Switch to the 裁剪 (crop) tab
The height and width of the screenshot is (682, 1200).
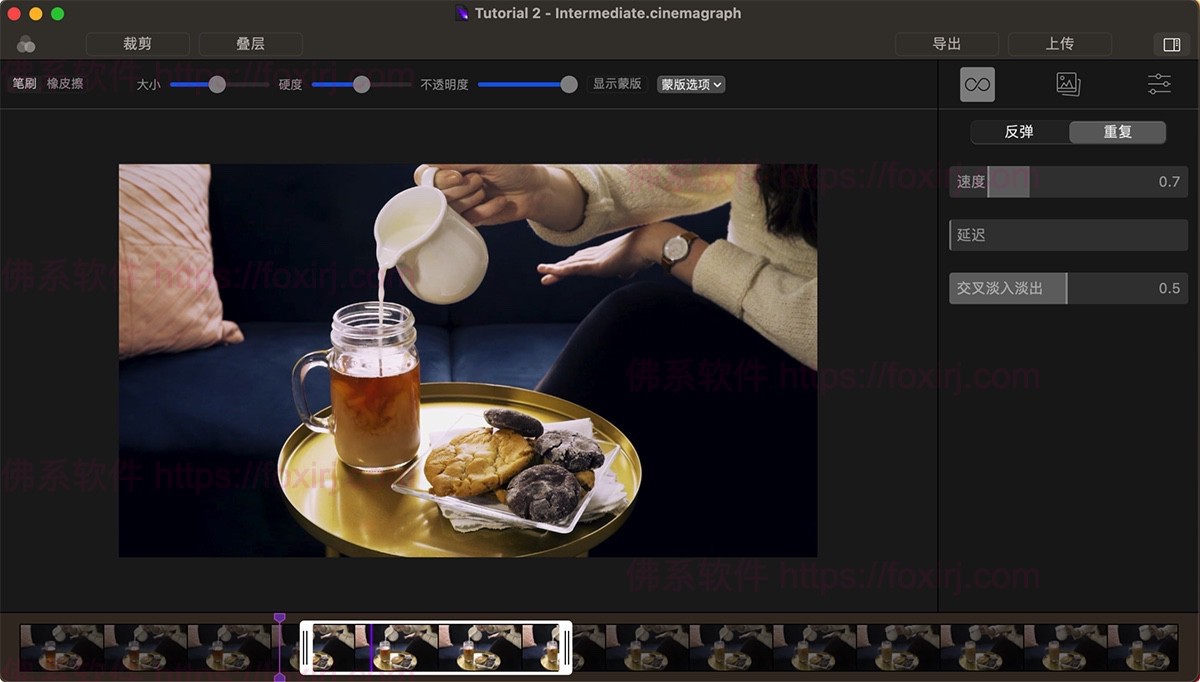point(137,44)
